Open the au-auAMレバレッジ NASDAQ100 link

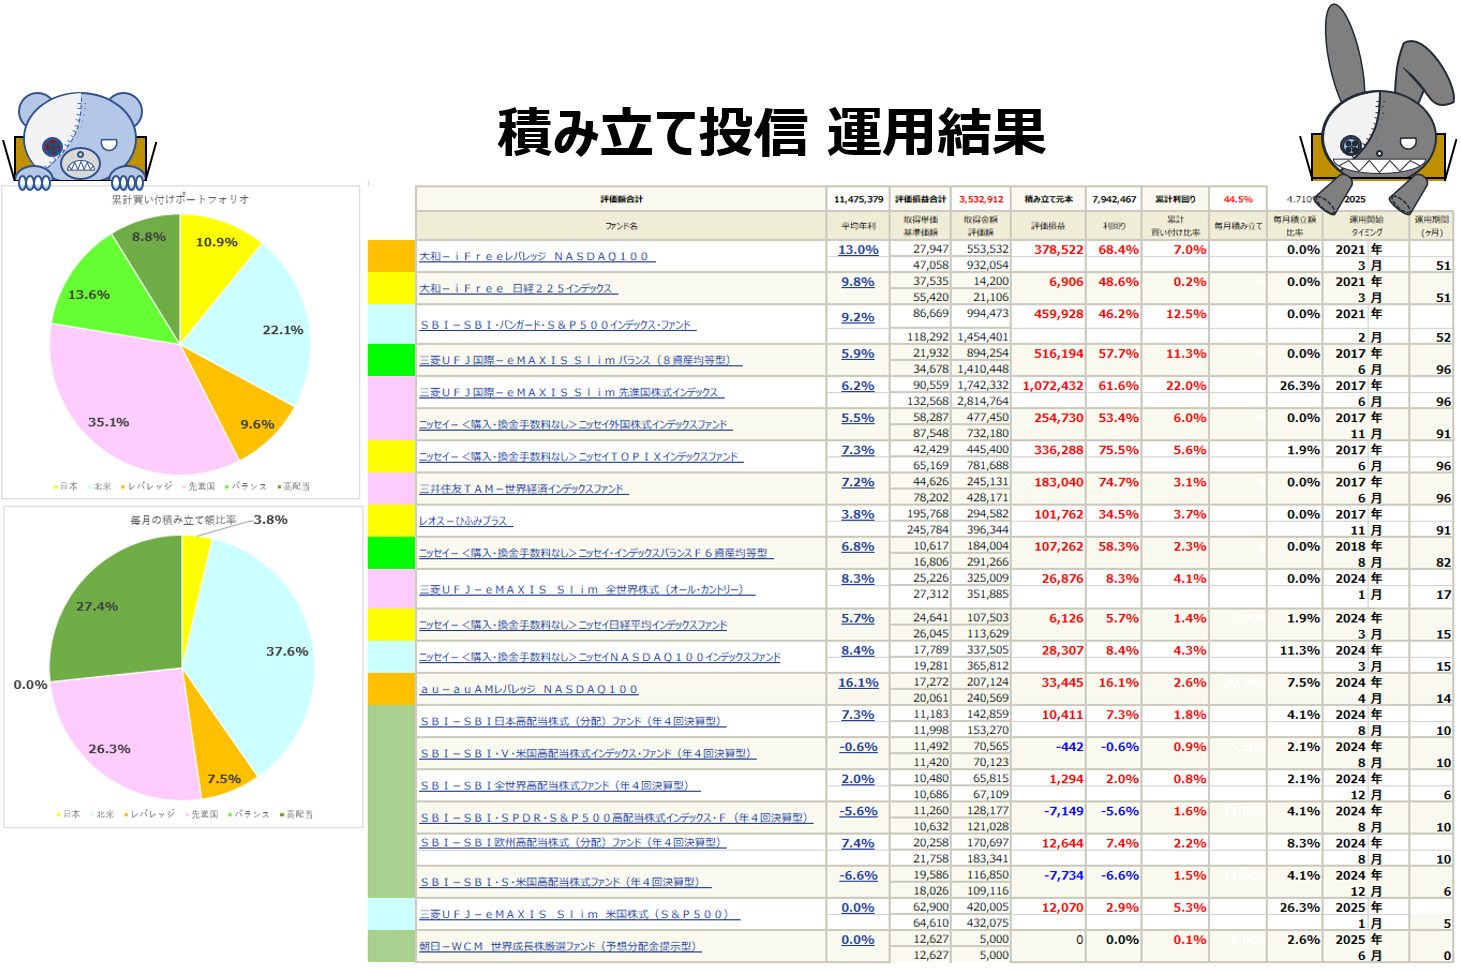tap(528, 689)
